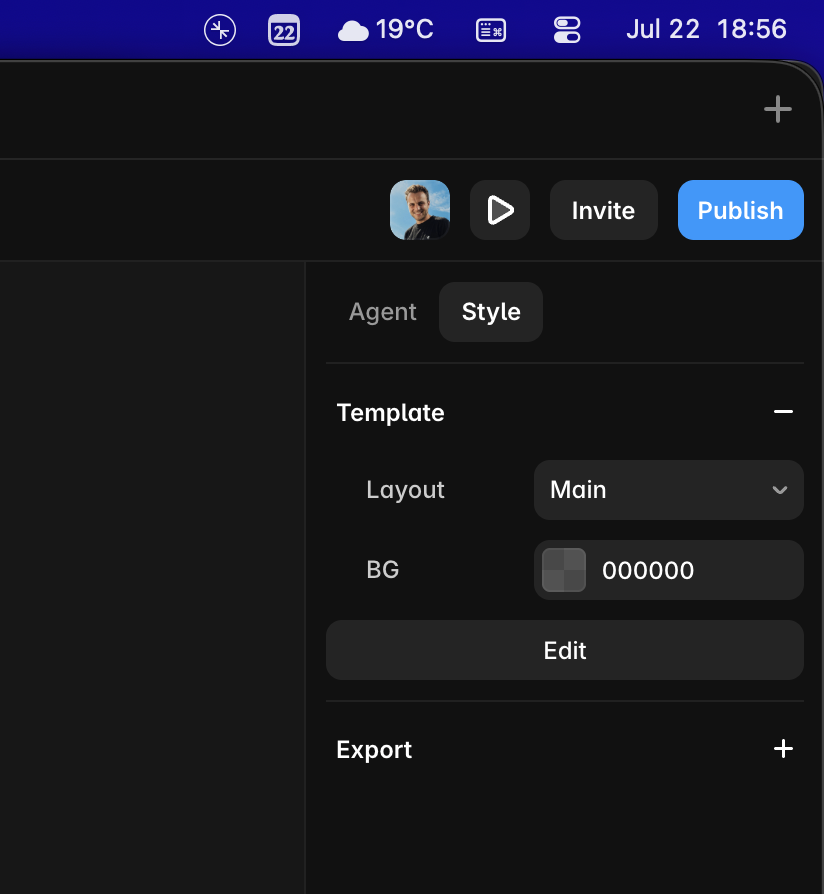Open the calendar 22 menu bar icon
824x894 pixels.
click(x=283, y=30)
